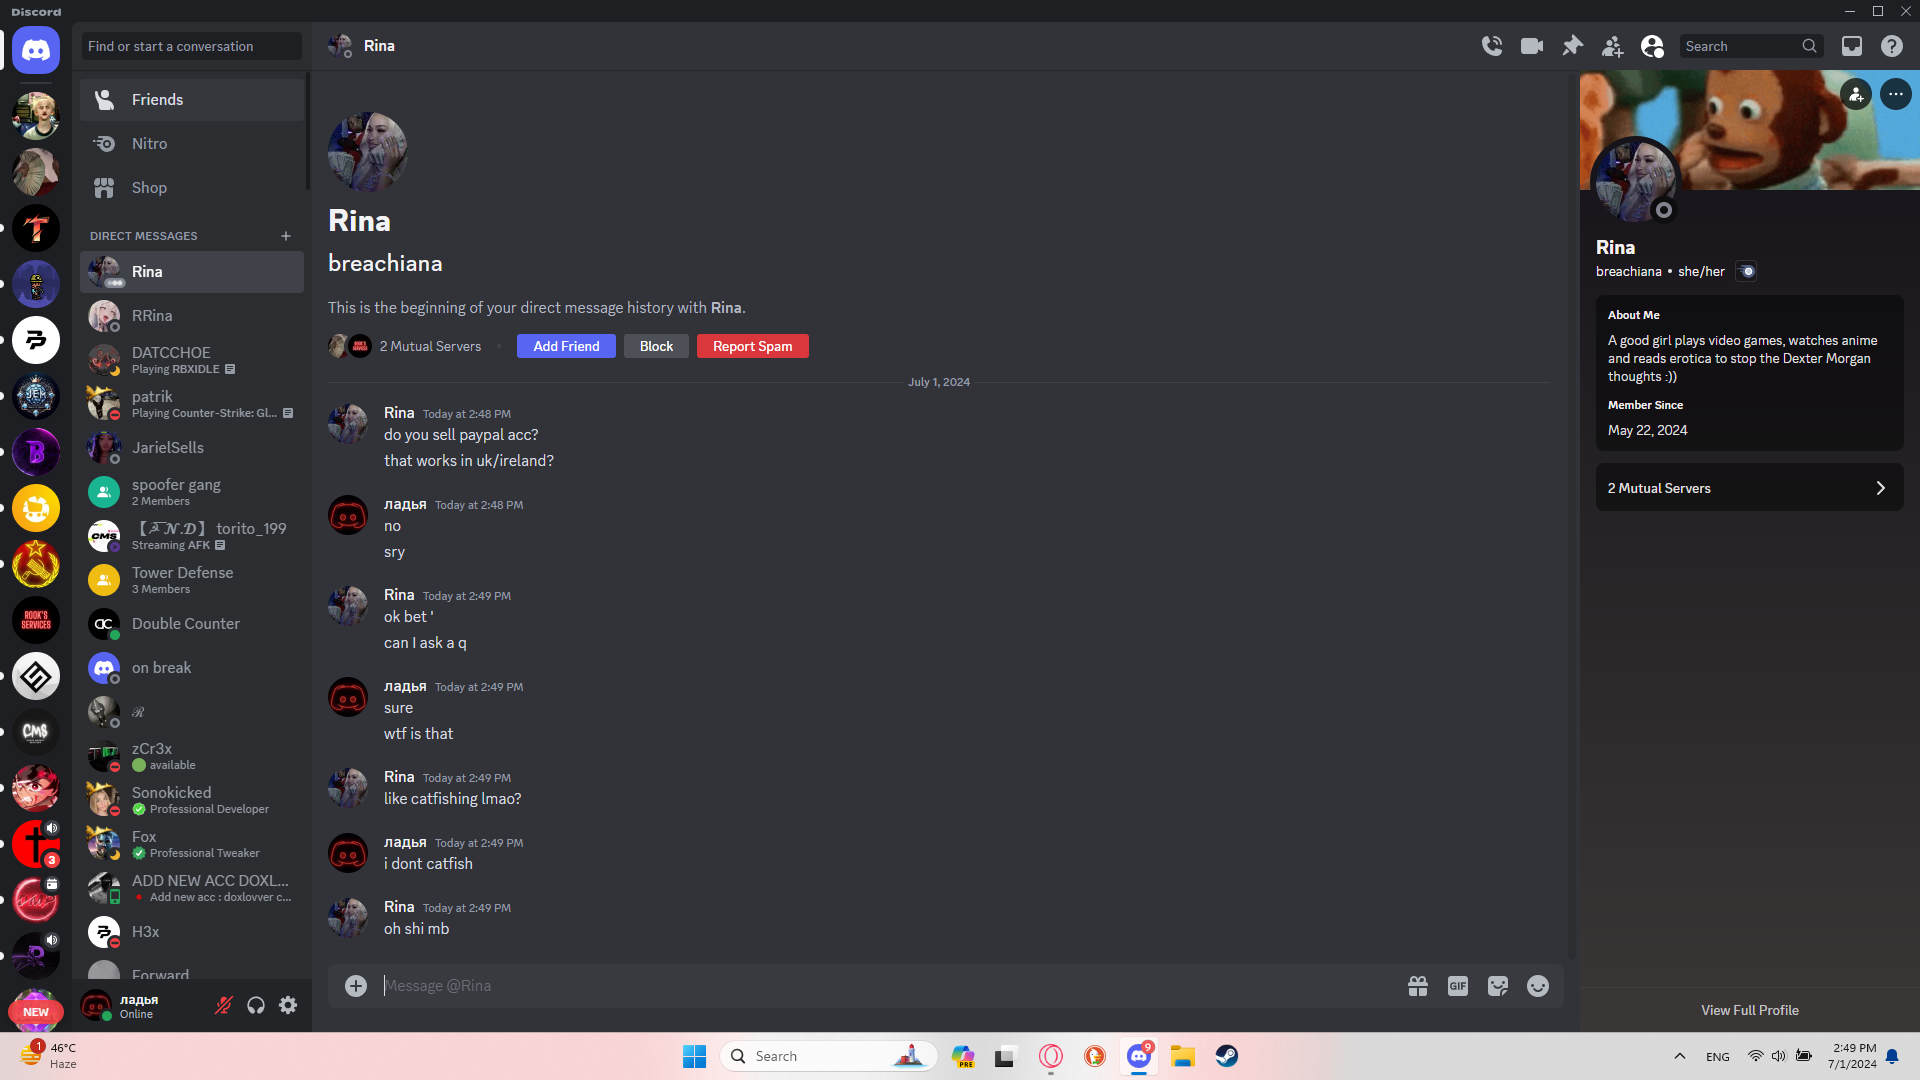This screenshot has height=1080, width=1920.
Task: Click the Add Friend button
Action: [566, 346]
